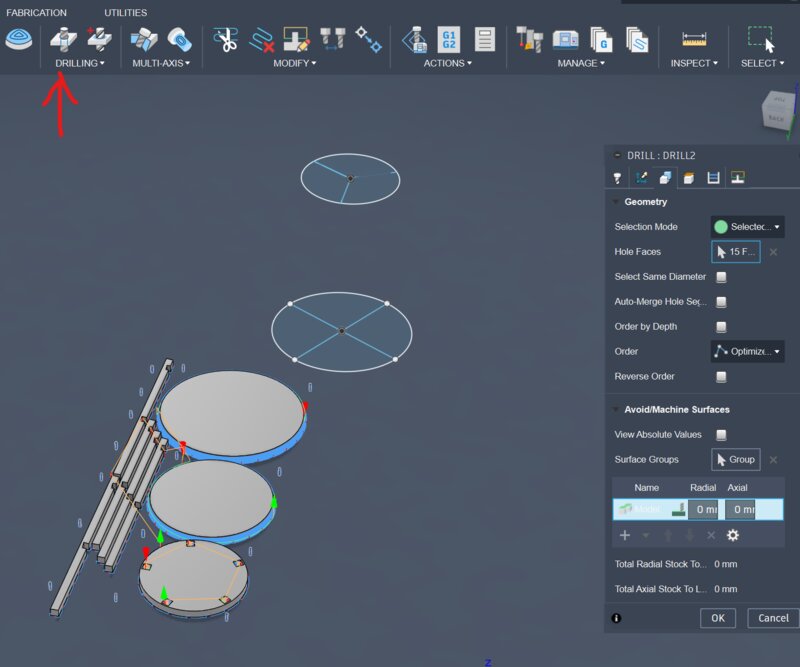Clear the Hole Faces selection
Image resolution: width=800 pixels, height=667 pixels.
pos(773,252)
